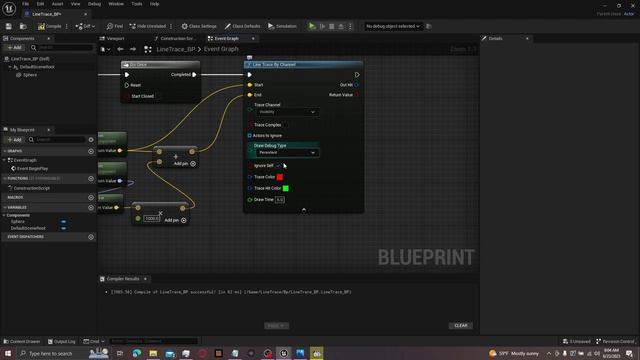Open the debug object selector dropdown
Image resolution: width=640 pixels, height=360 pixels.
(x=393, y=26)
